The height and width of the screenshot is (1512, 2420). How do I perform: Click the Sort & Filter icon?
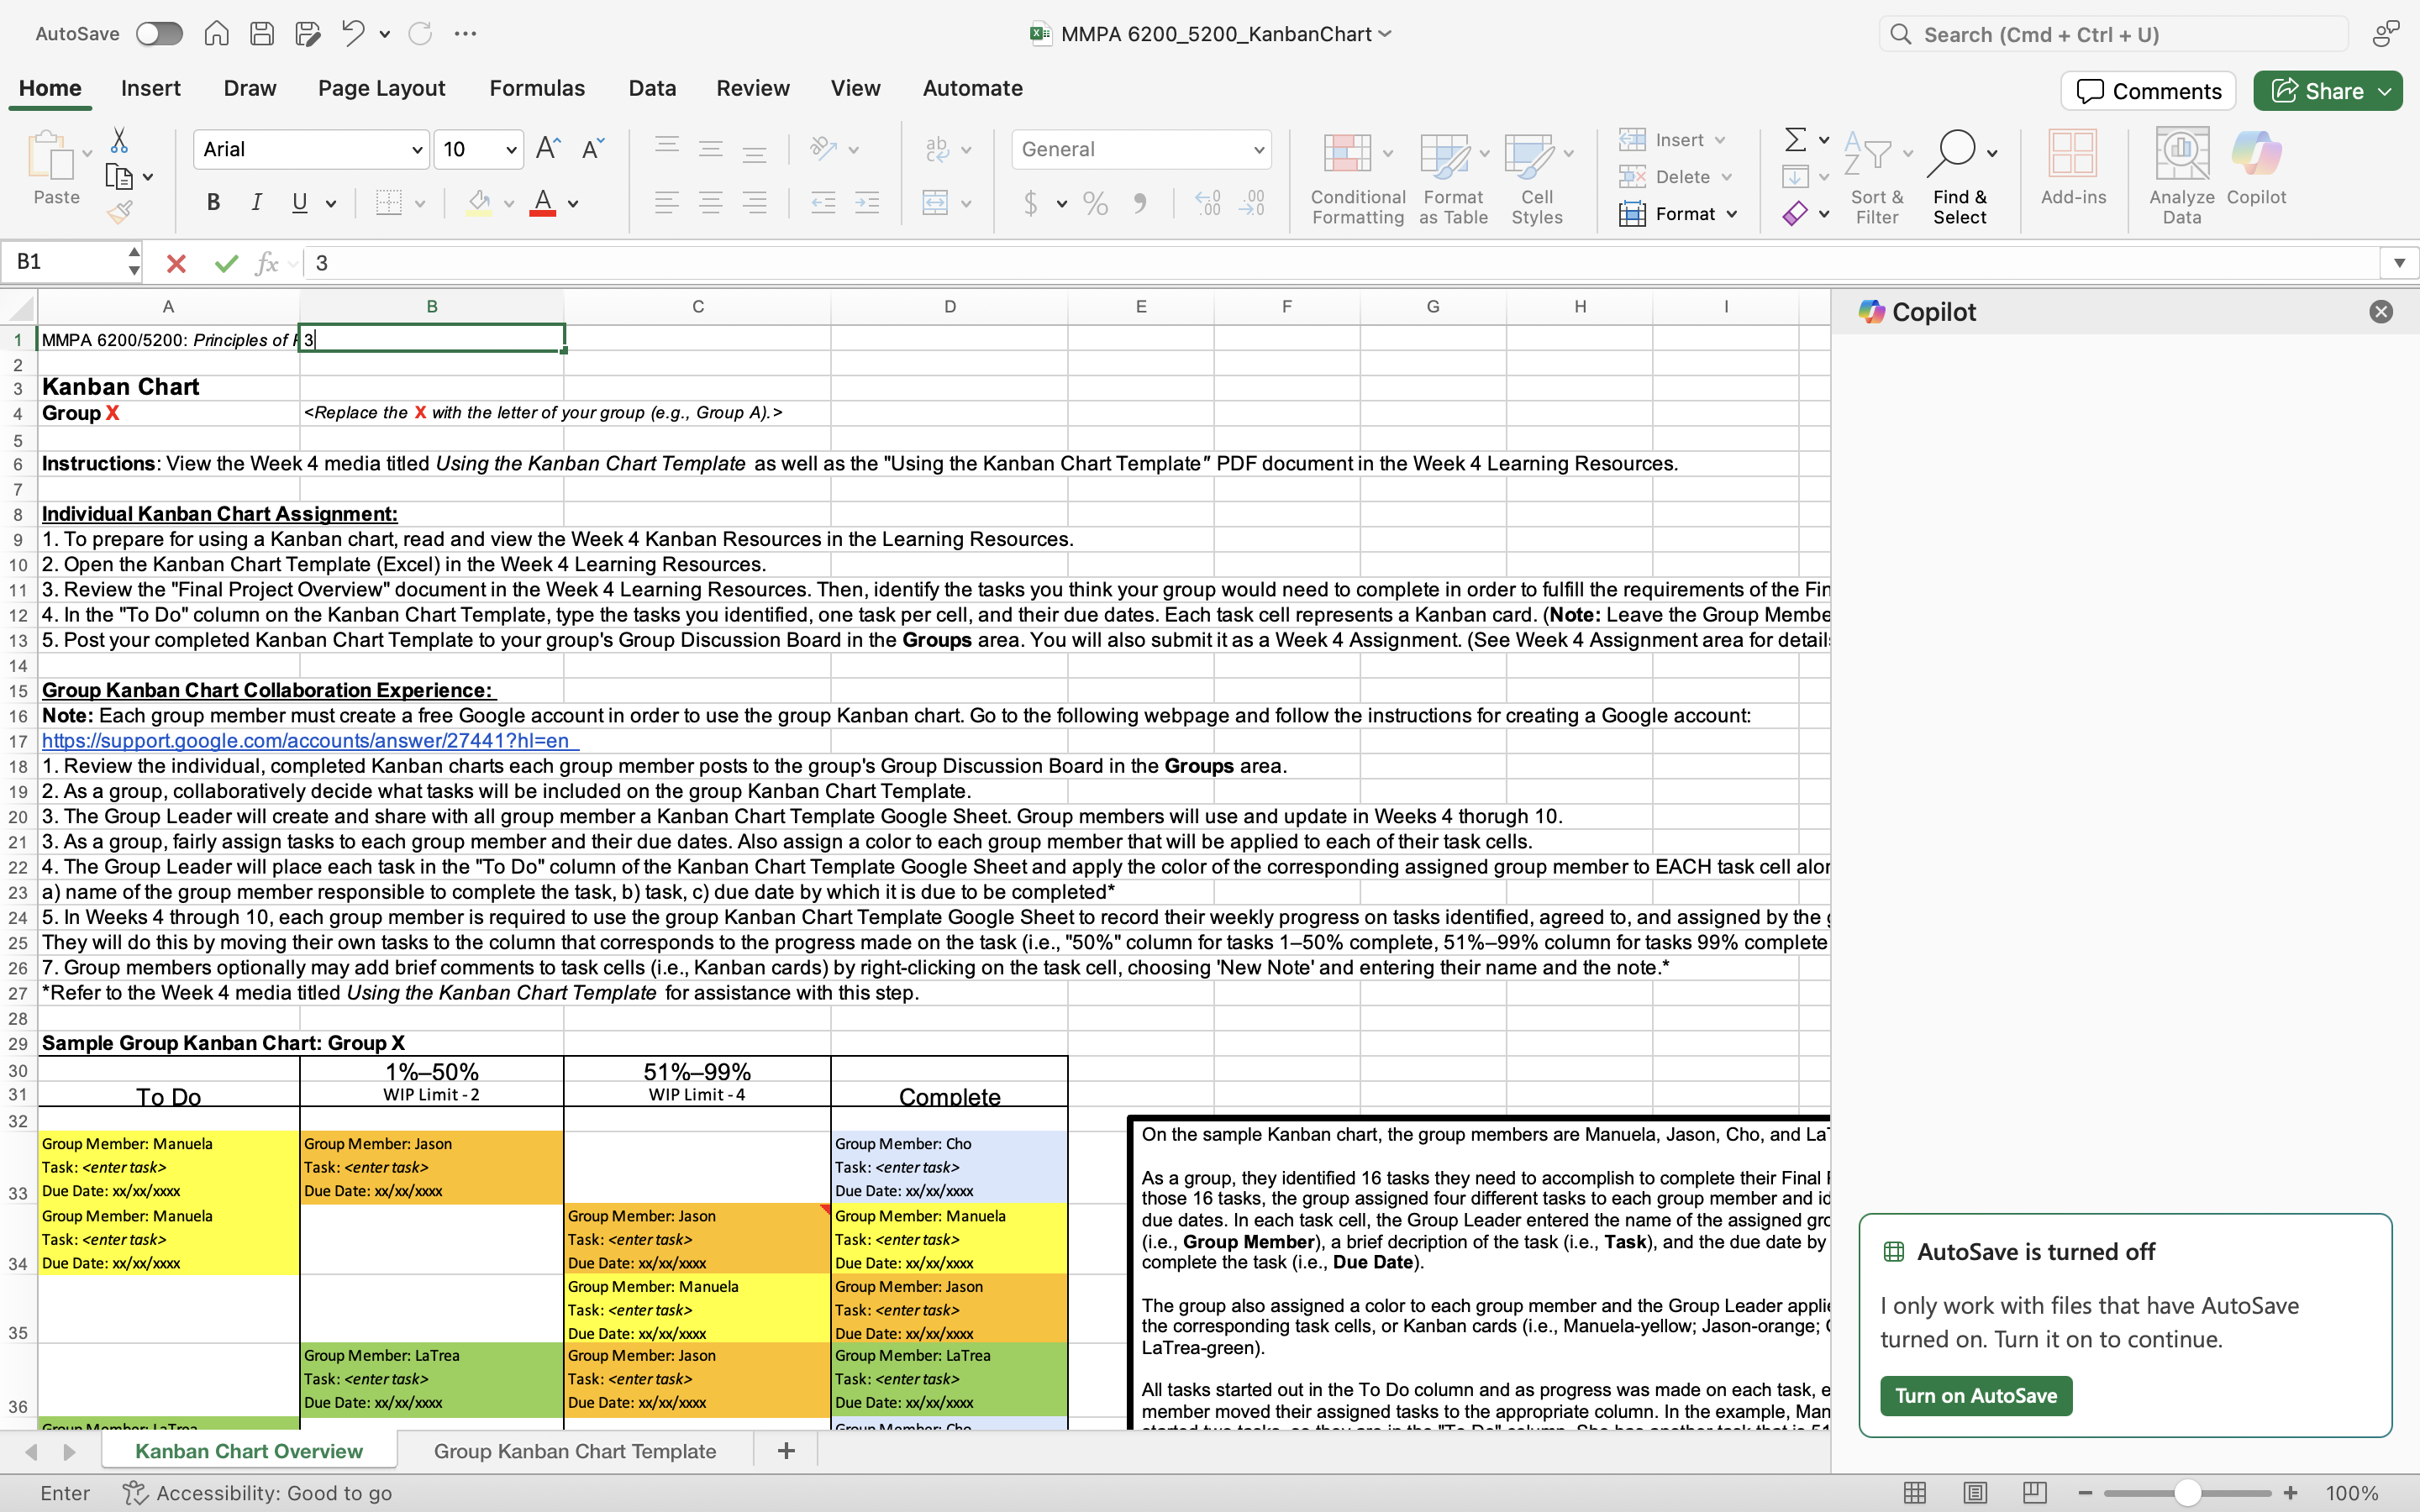(x=1875, y=175)
